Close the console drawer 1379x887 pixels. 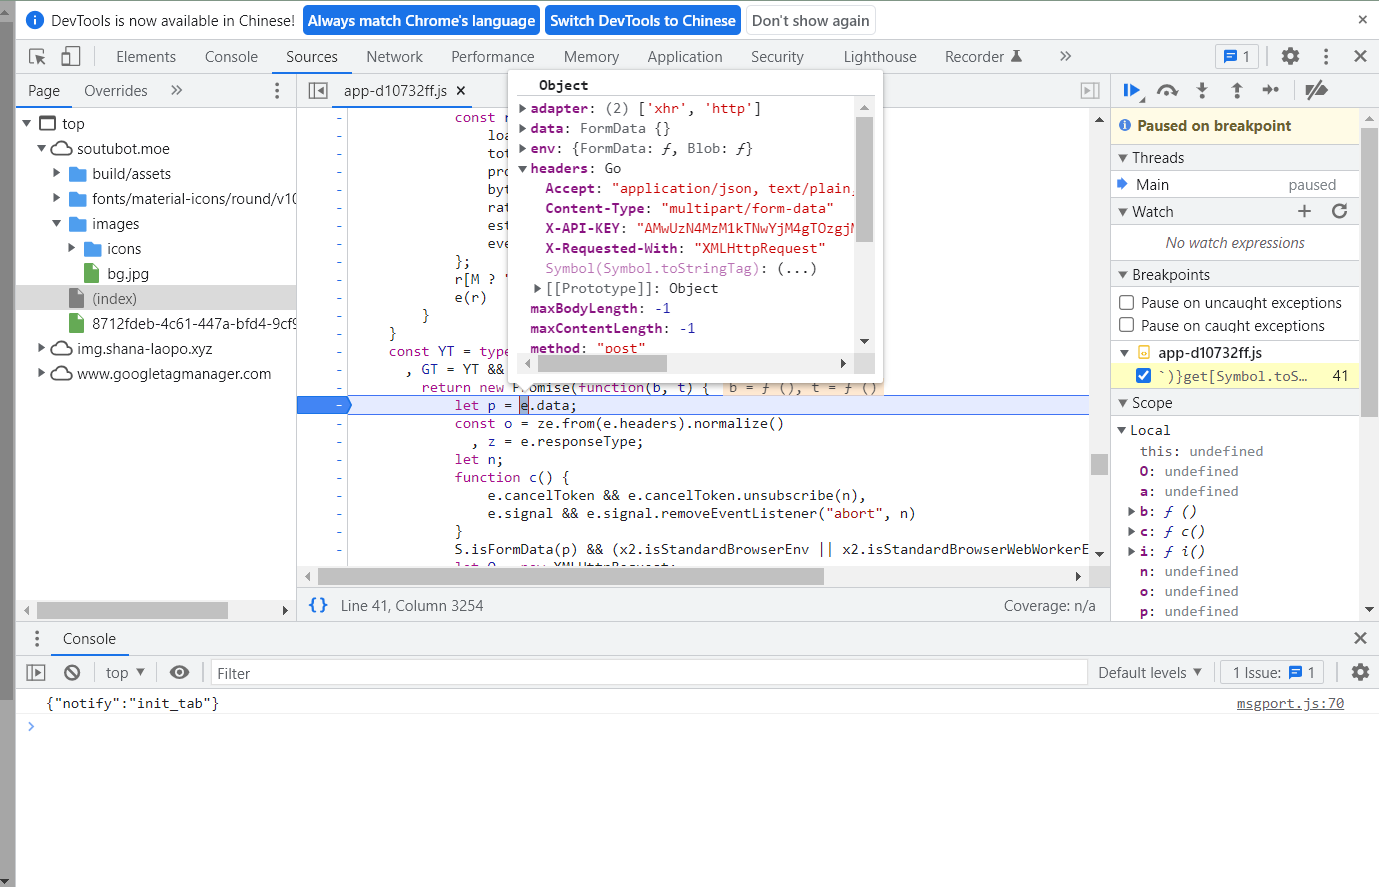[x=1360, y=638]
